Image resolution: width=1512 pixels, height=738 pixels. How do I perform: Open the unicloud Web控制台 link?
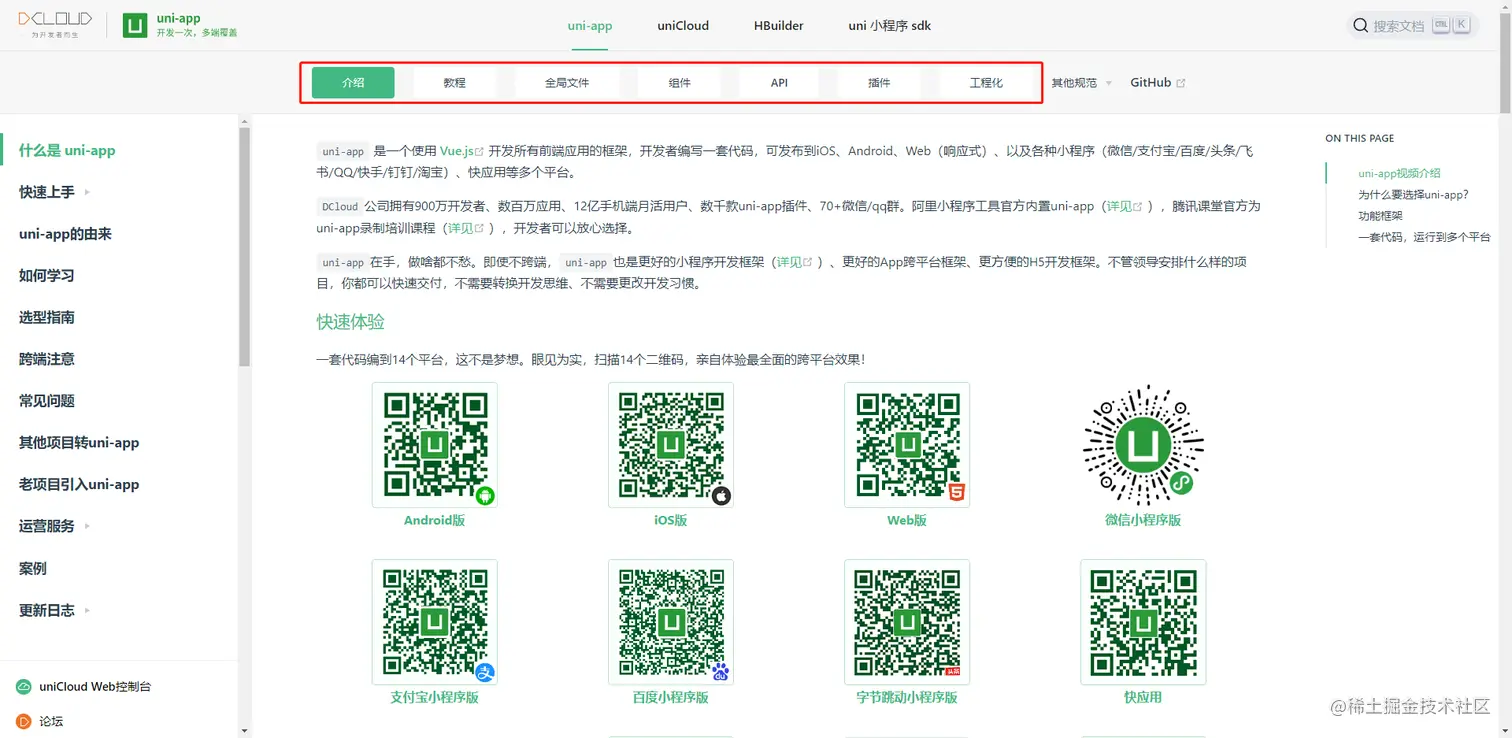point(95,687)
